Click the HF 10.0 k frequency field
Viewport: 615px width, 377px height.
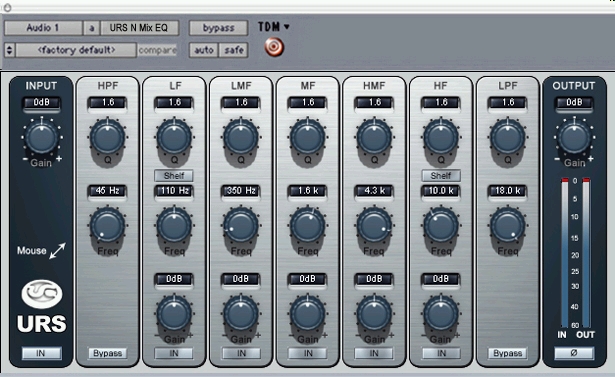[x=441, y=191]
